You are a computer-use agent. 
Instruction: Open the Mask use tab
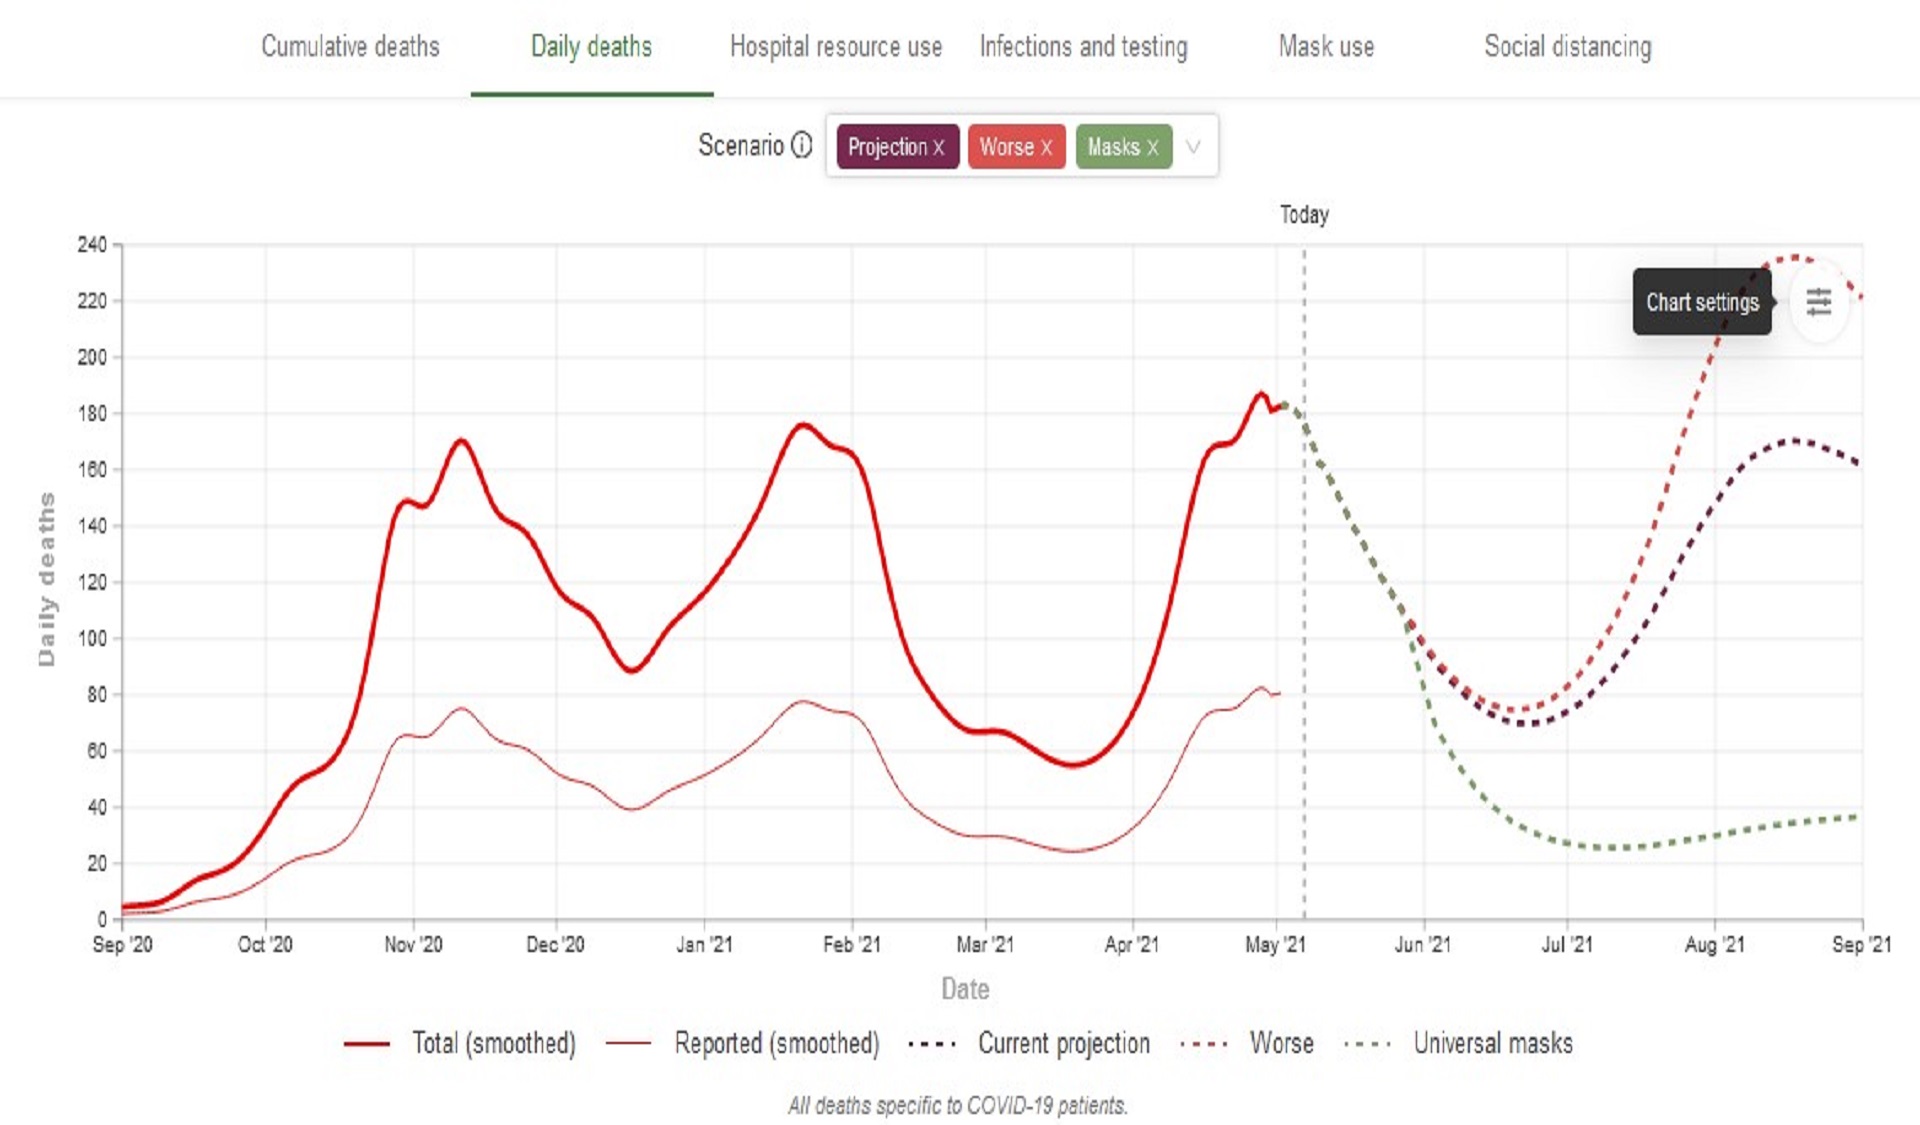click(x=1326, y=47)
